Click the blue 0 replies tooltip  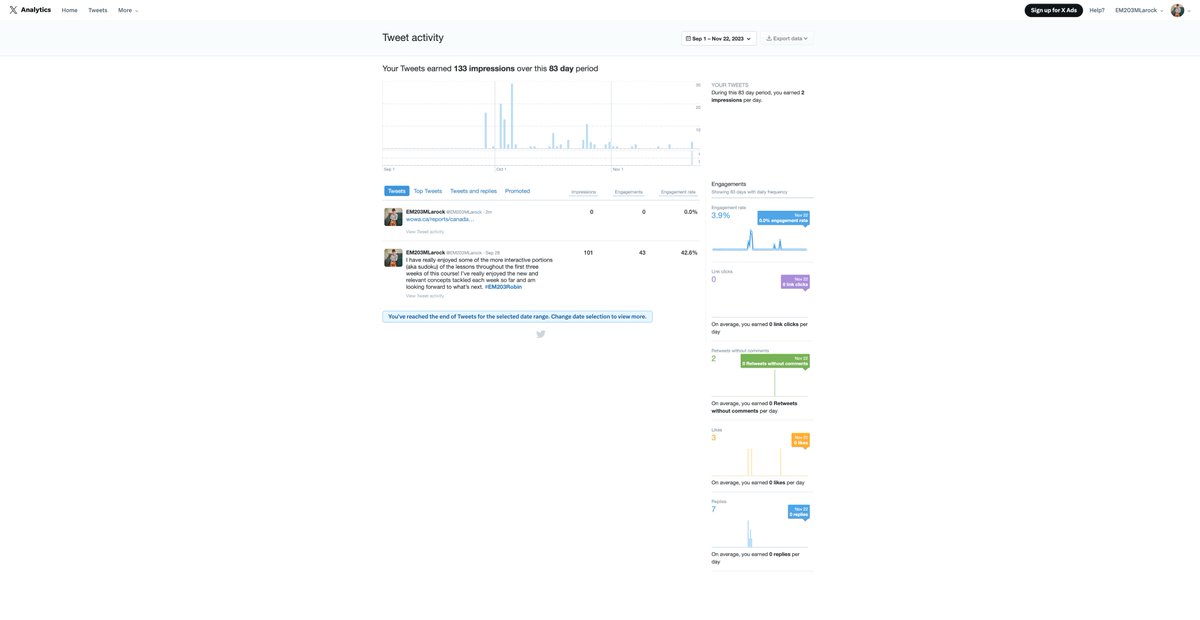point(799,512)
